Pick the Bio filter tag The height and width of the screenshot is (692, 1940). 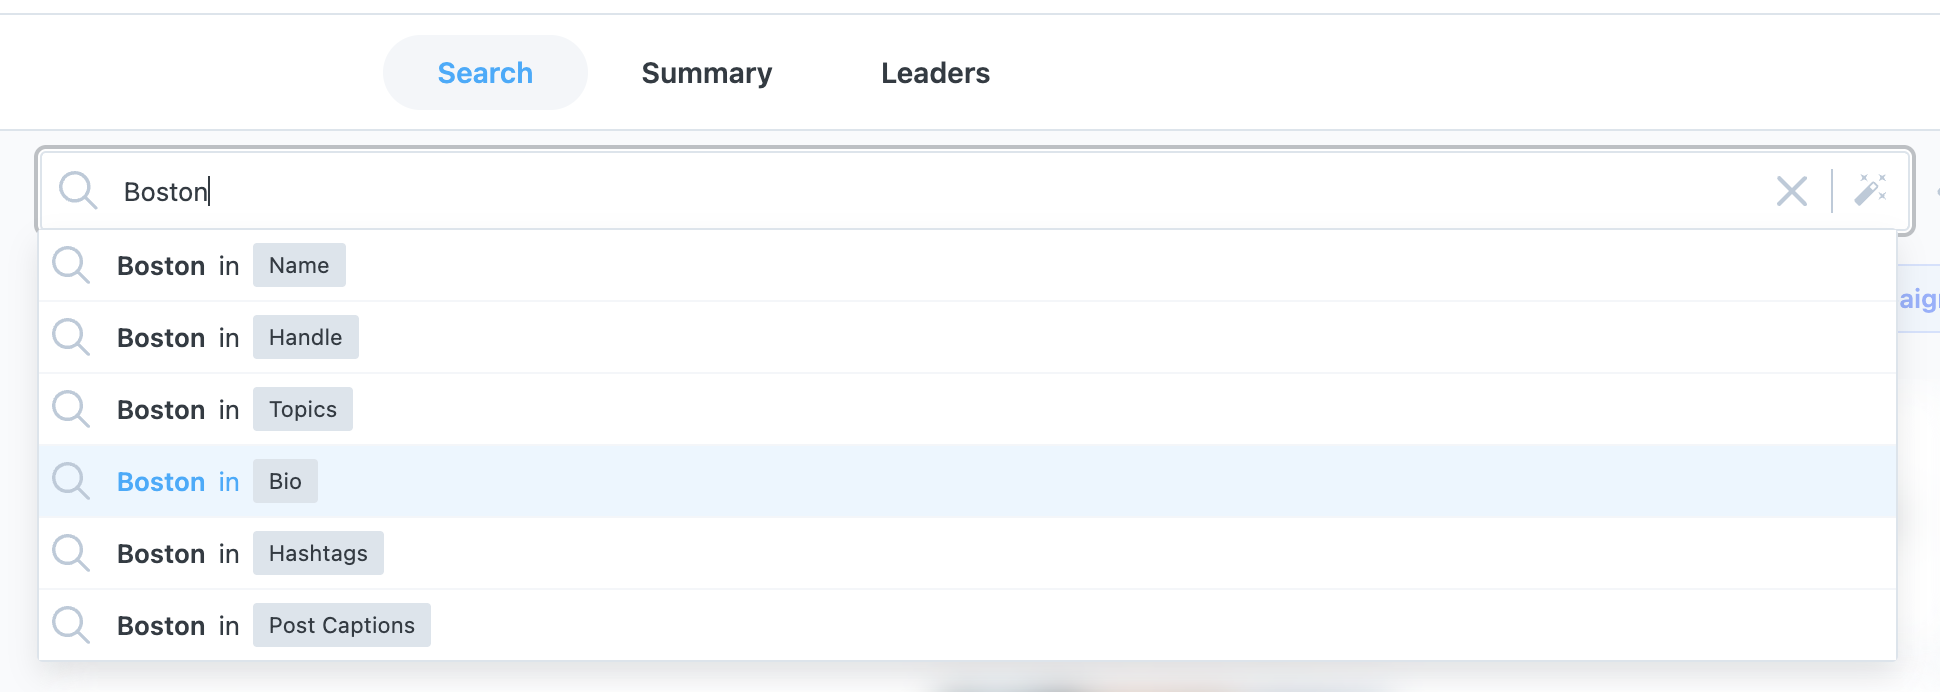pyautogui.click(x=285, y=482)
